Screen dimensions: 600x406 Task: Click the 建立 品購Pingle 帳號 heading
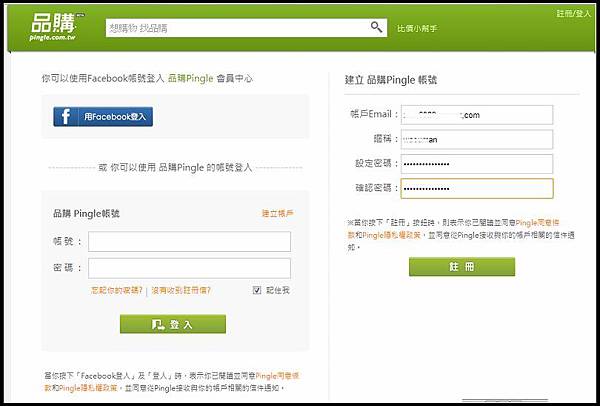click(391, 80)
